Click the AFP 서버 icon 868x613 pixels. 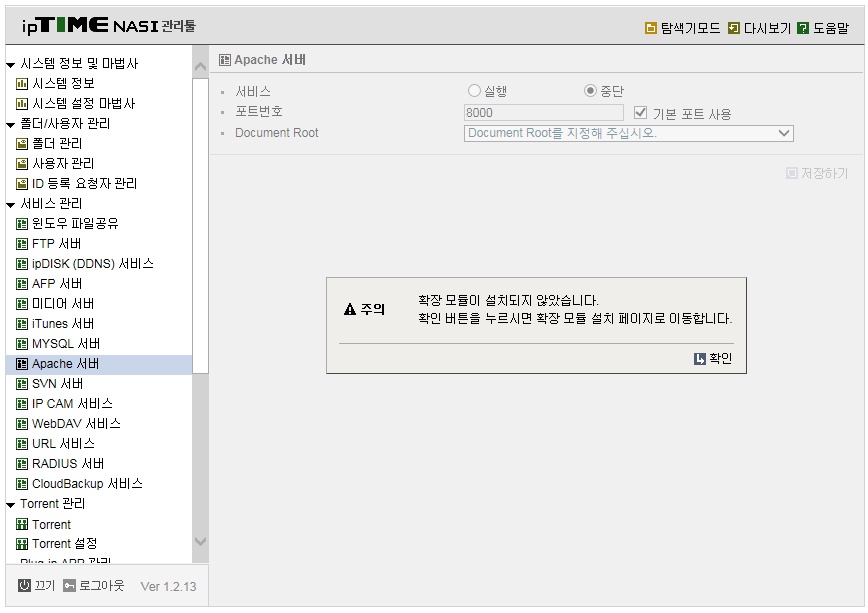click(22, 284)
